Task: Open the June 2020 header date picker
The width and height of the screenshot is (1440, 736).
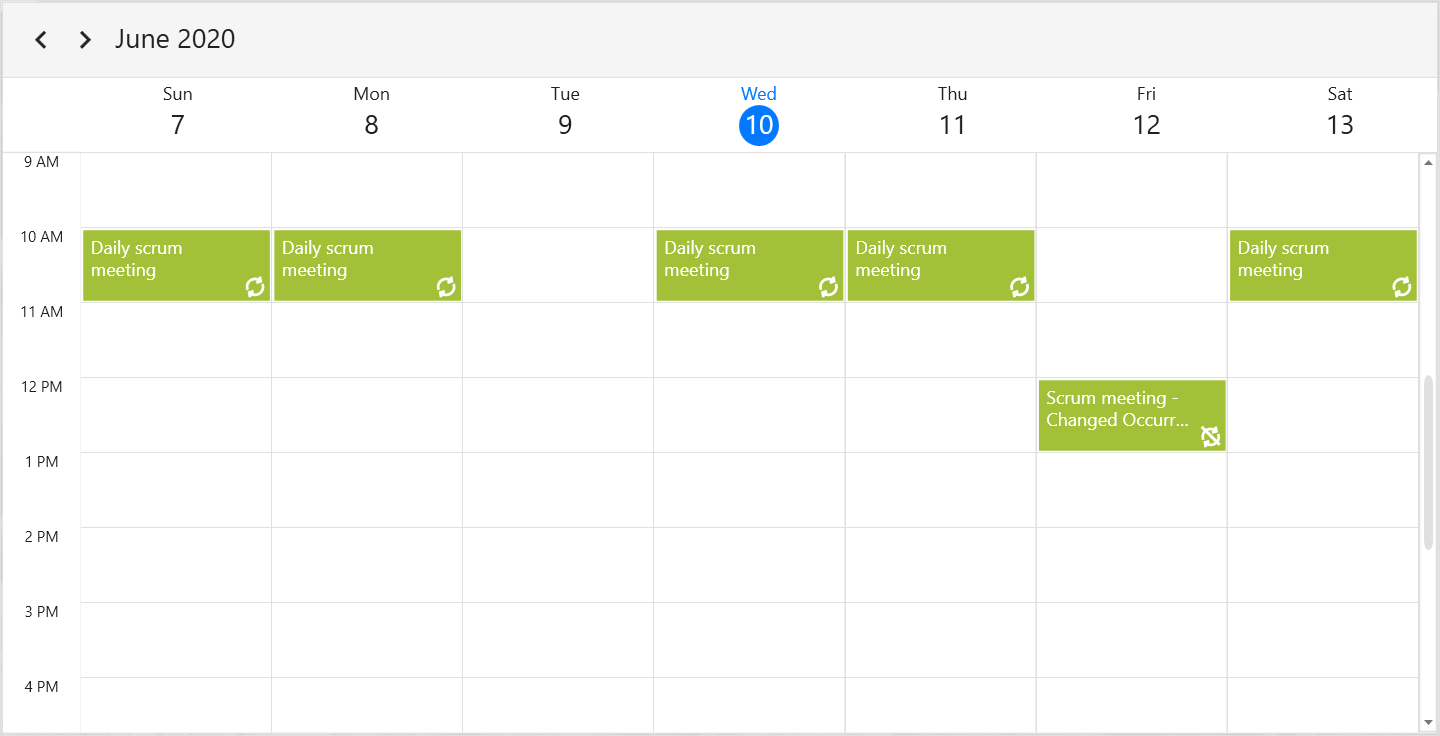Action: (175, 39)
